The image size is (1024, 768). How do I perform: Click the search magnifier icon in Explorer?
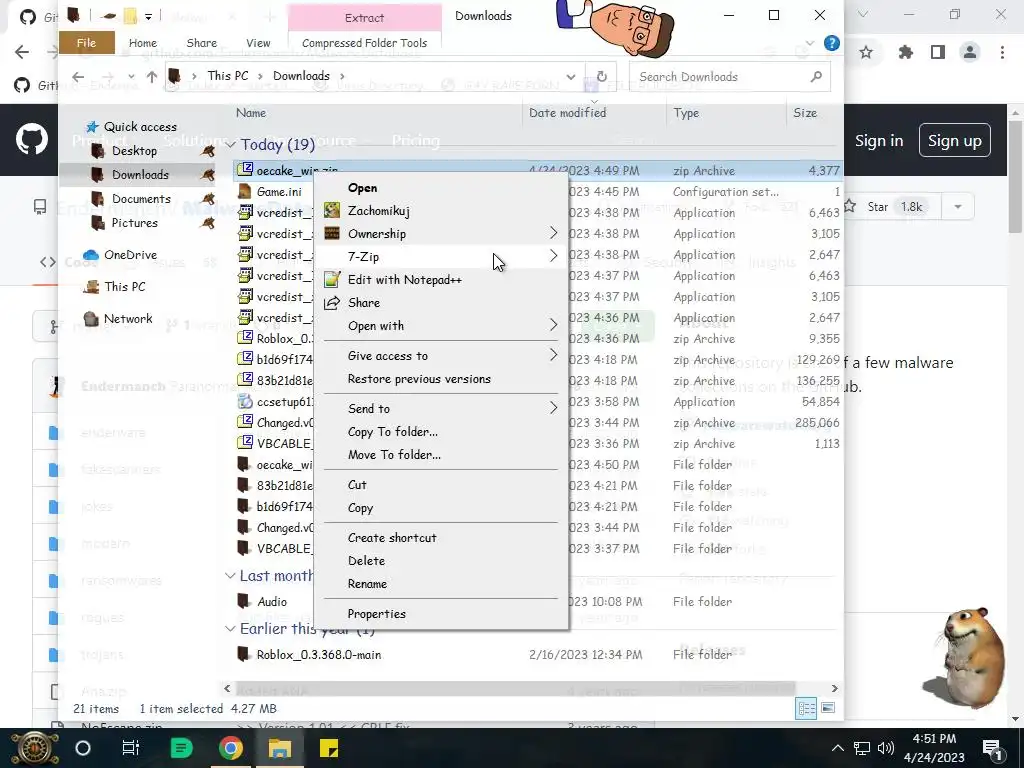tap(816, 77)
